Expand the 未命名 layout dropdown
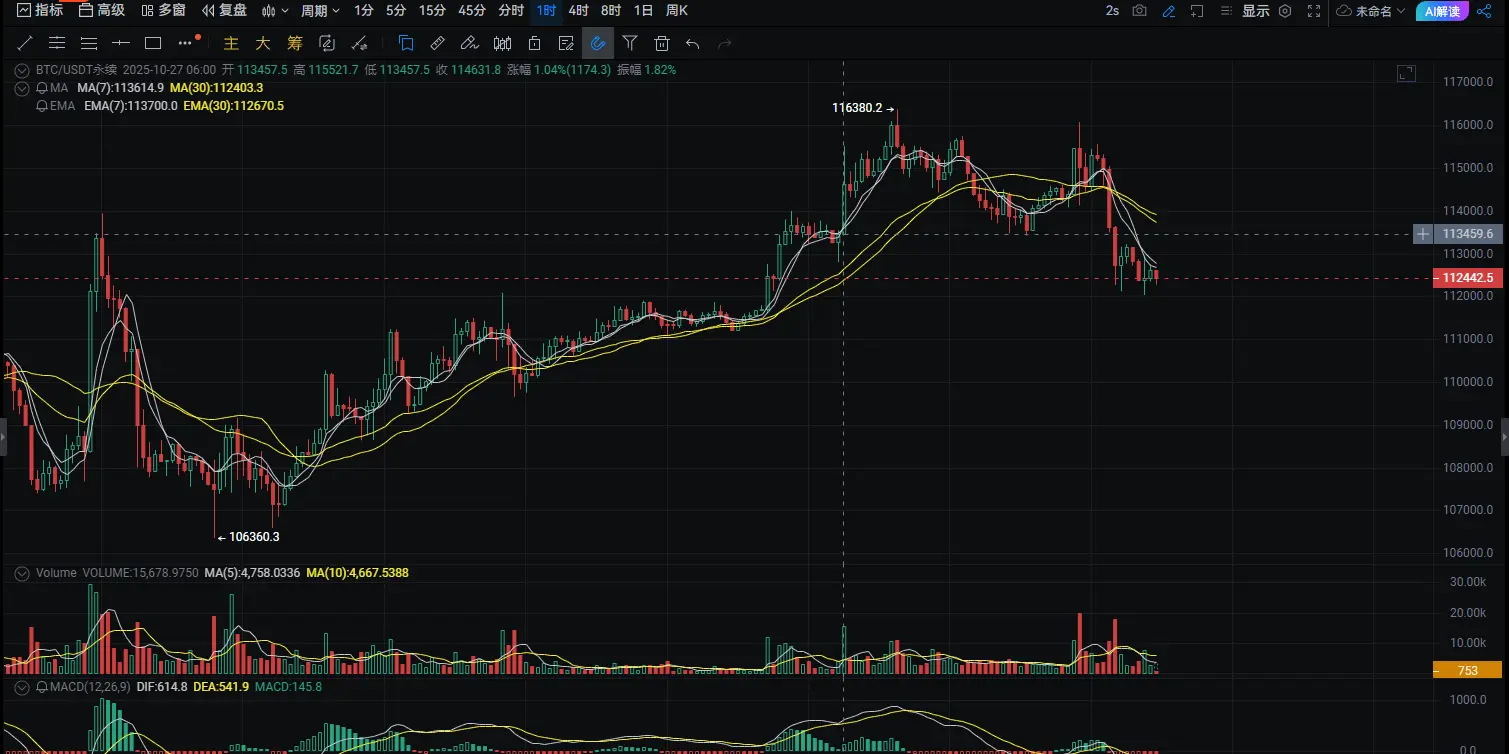 (1371, 11)
